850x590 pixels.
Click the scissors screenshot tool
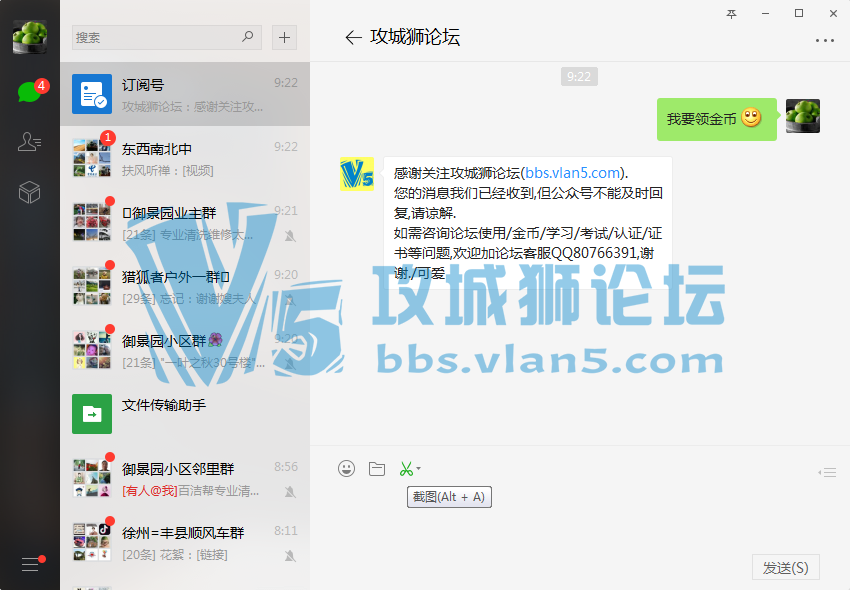click(x=405, y=469)
